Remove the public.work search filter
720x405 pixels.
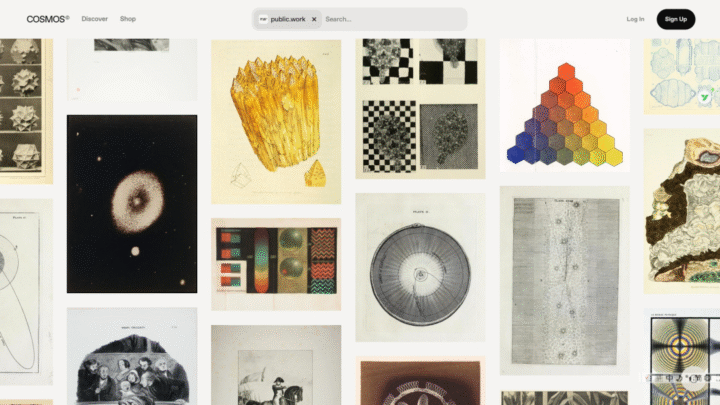314,19
